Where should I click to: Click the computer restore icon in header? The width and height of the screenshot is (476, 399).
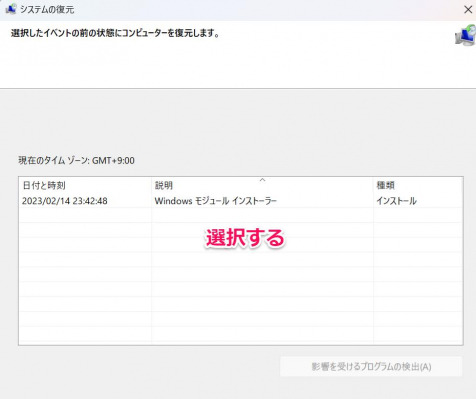click(465, 35)
